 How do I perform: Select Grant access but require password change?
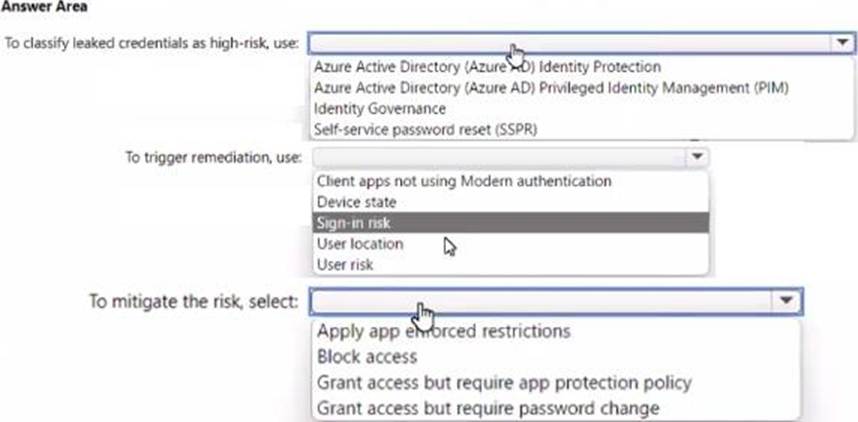tap(488, 408)
